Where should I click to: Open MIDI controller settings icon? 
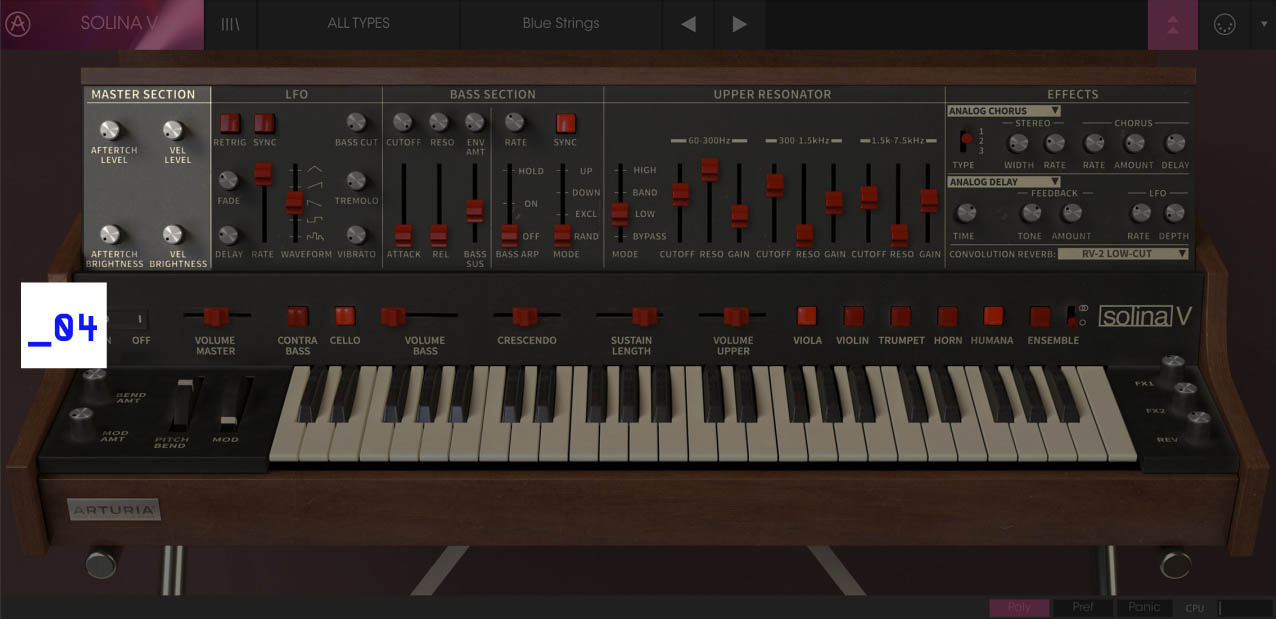[x=1224, y=25]
